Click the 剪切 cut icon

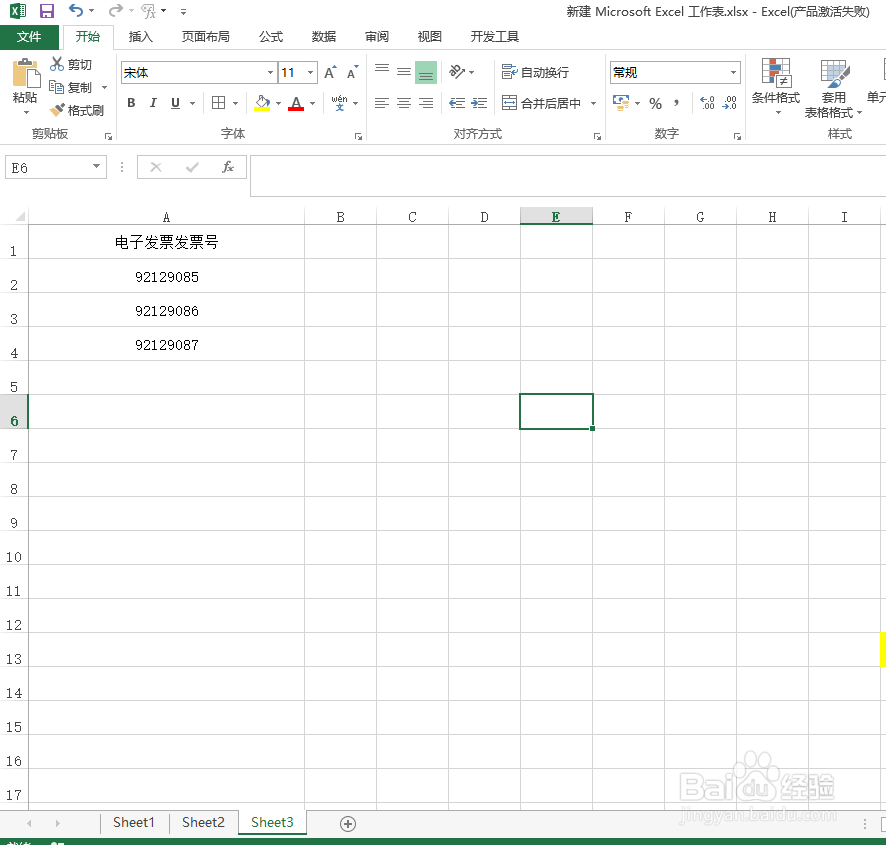click(x=71, y=63)
